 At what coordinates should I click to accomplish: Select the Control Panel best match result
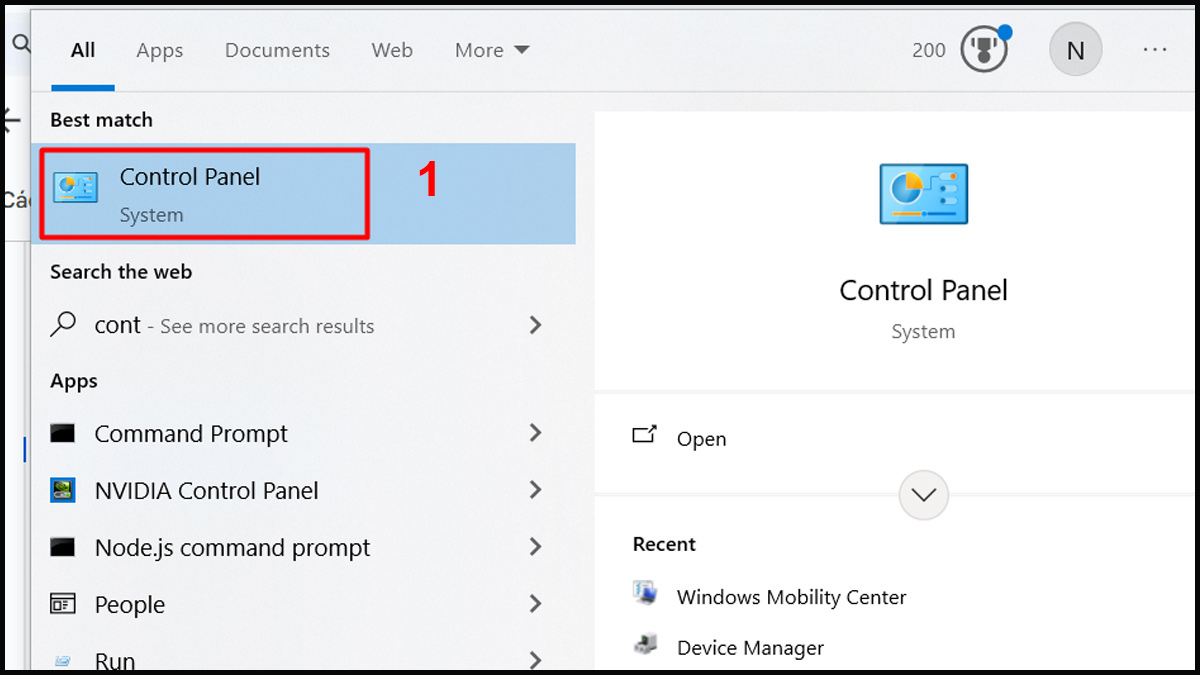190,193
